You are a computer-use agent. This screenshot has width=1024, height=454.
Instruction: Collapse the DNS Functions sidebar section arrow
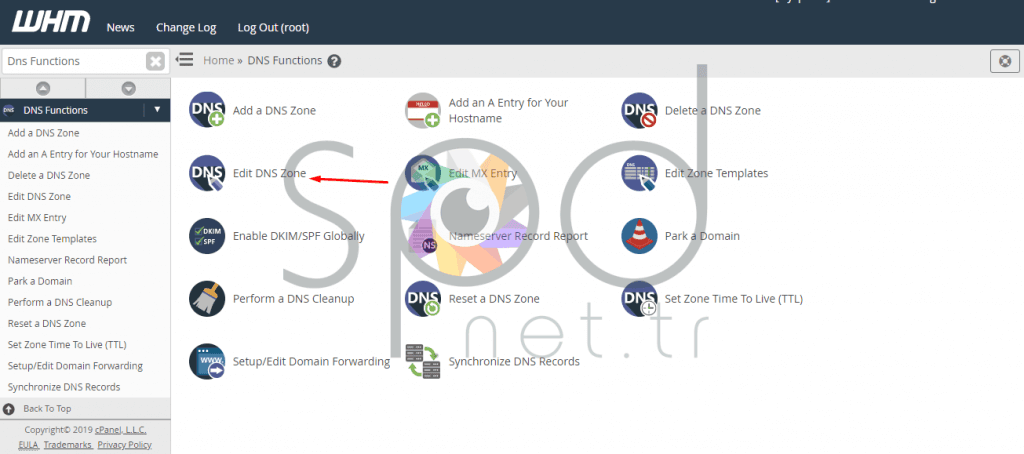tap(157, 110)
